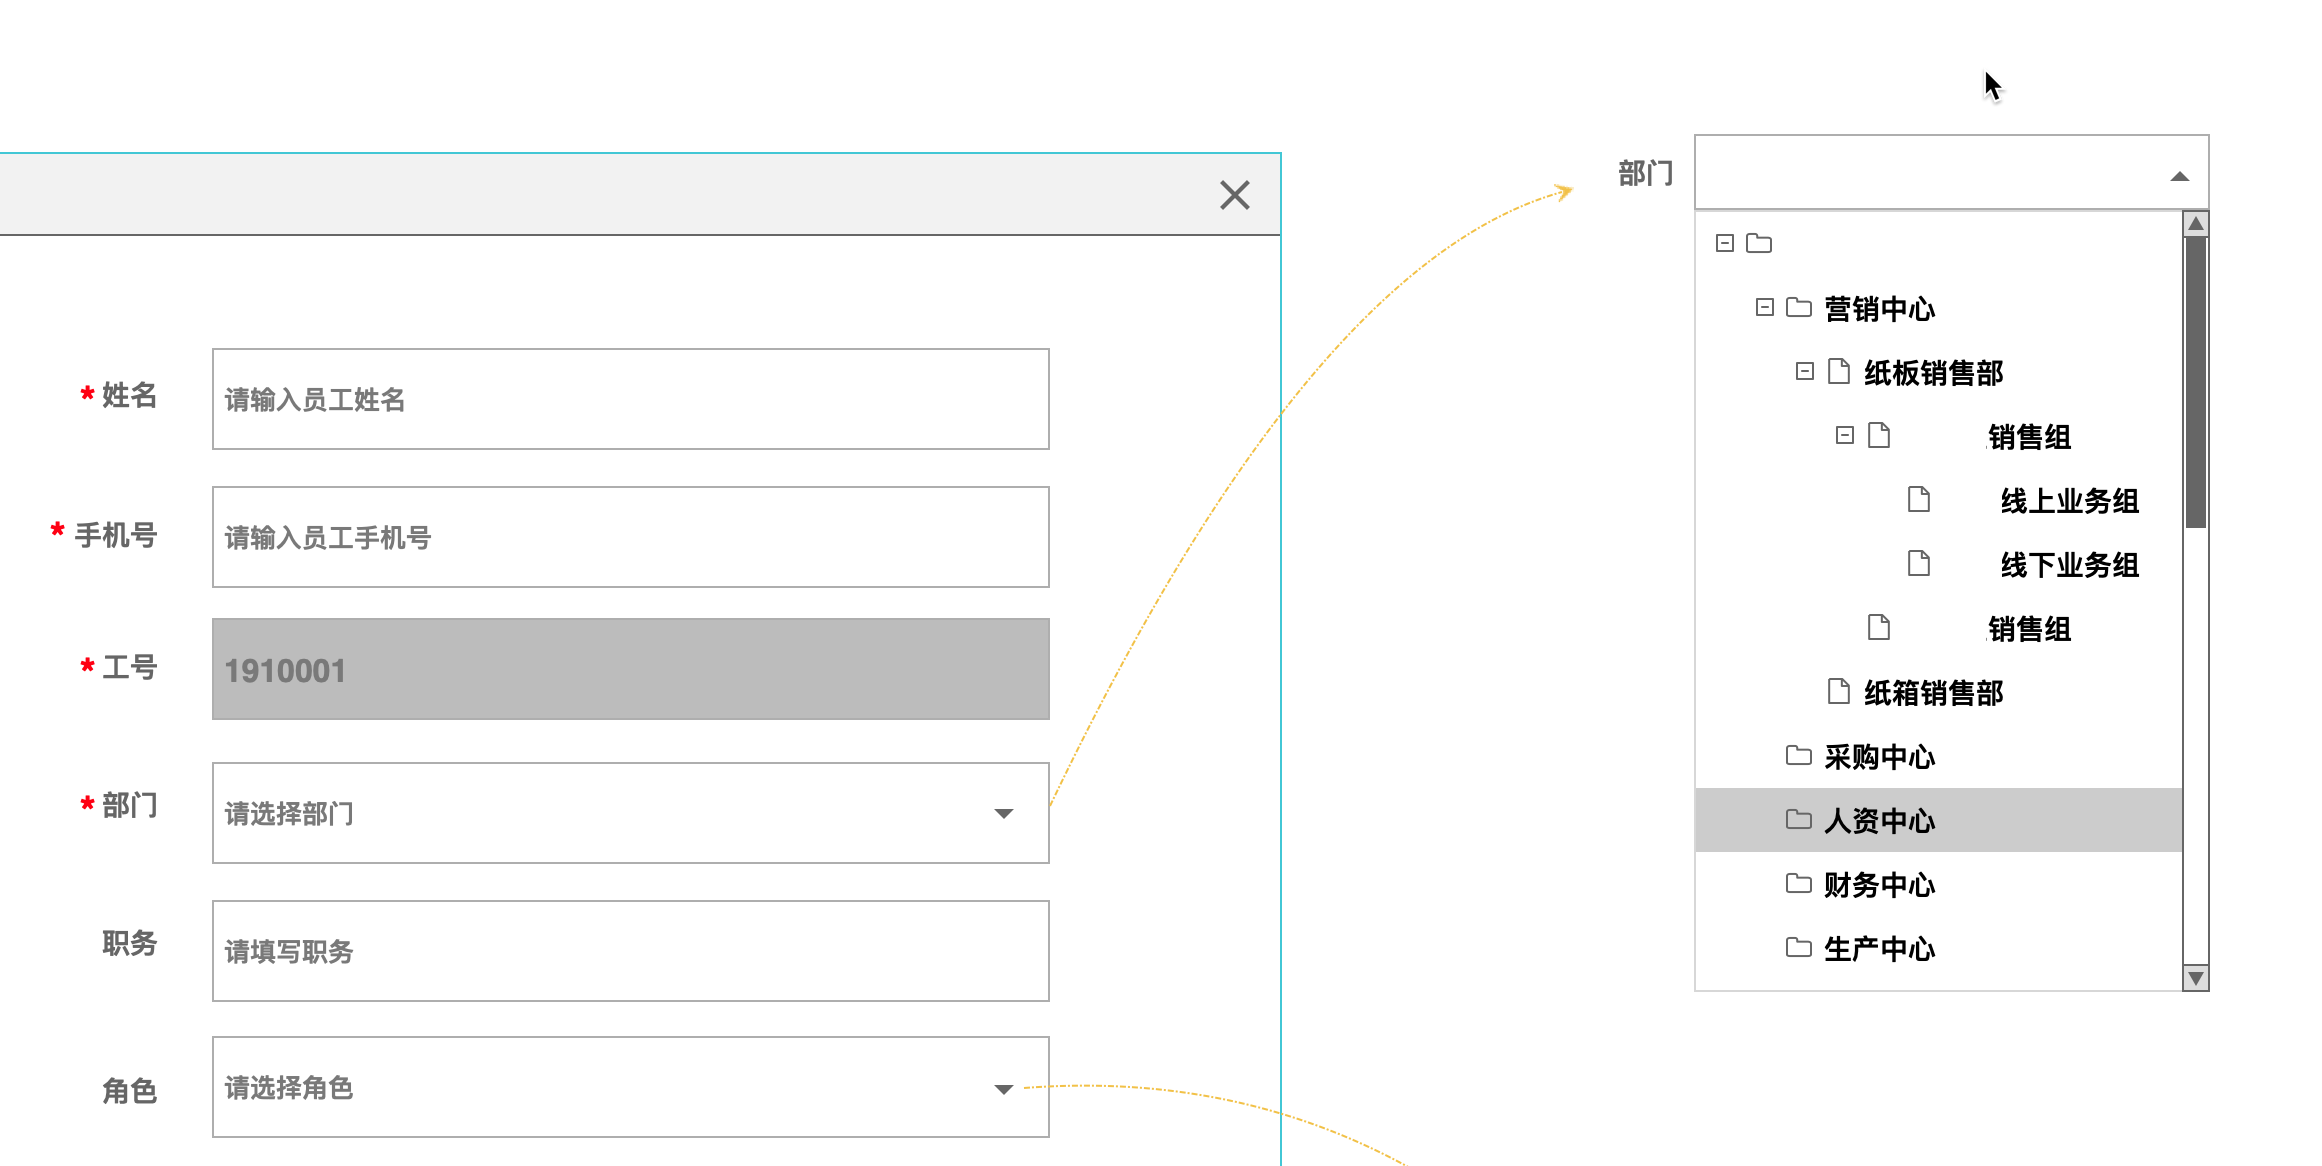Viewport: 2322px width, 1166px height.
Task: Click the file icon before 线上业务组
Action: 1918,499
